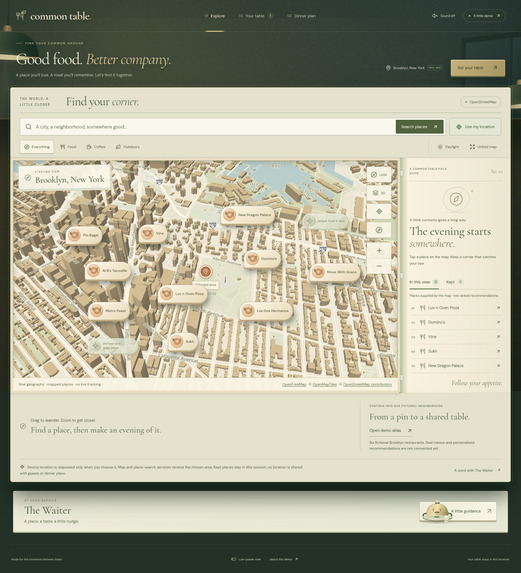
Task: Click the magnifier icon in search bar
Action: [28, 127]
